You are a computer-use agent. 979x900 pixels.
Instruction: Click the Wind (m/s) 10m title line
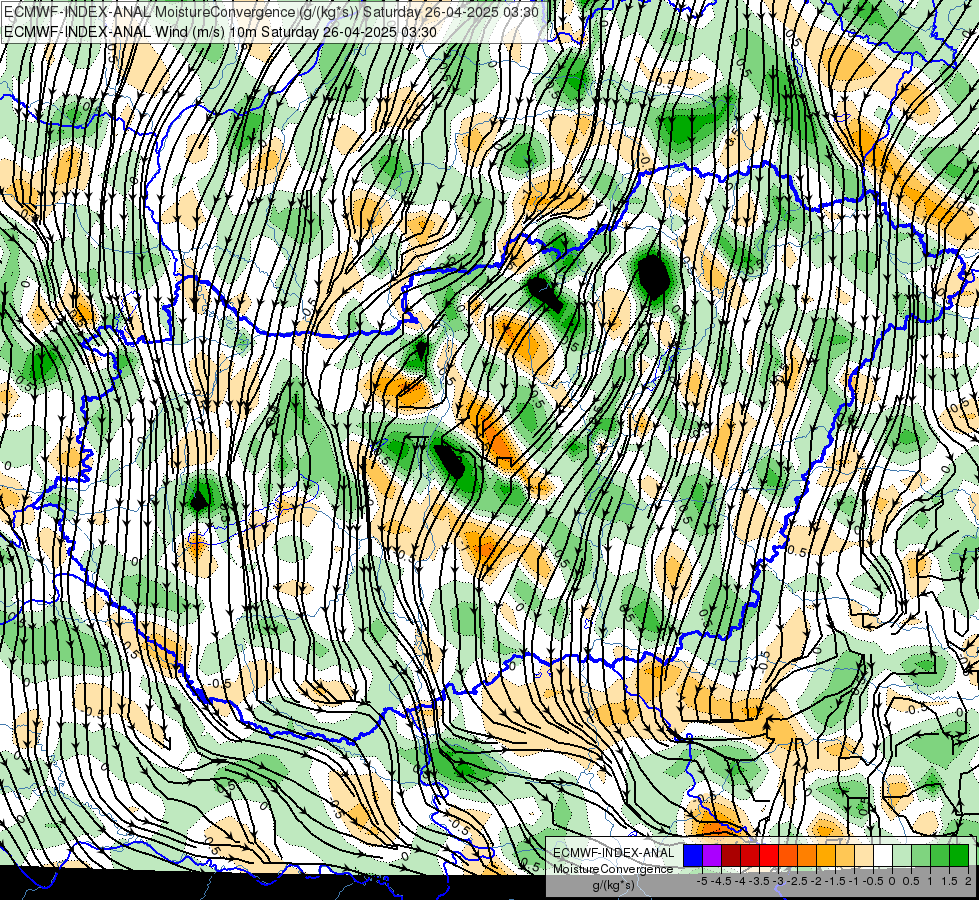pyautogui.click(x=220, y=32)
